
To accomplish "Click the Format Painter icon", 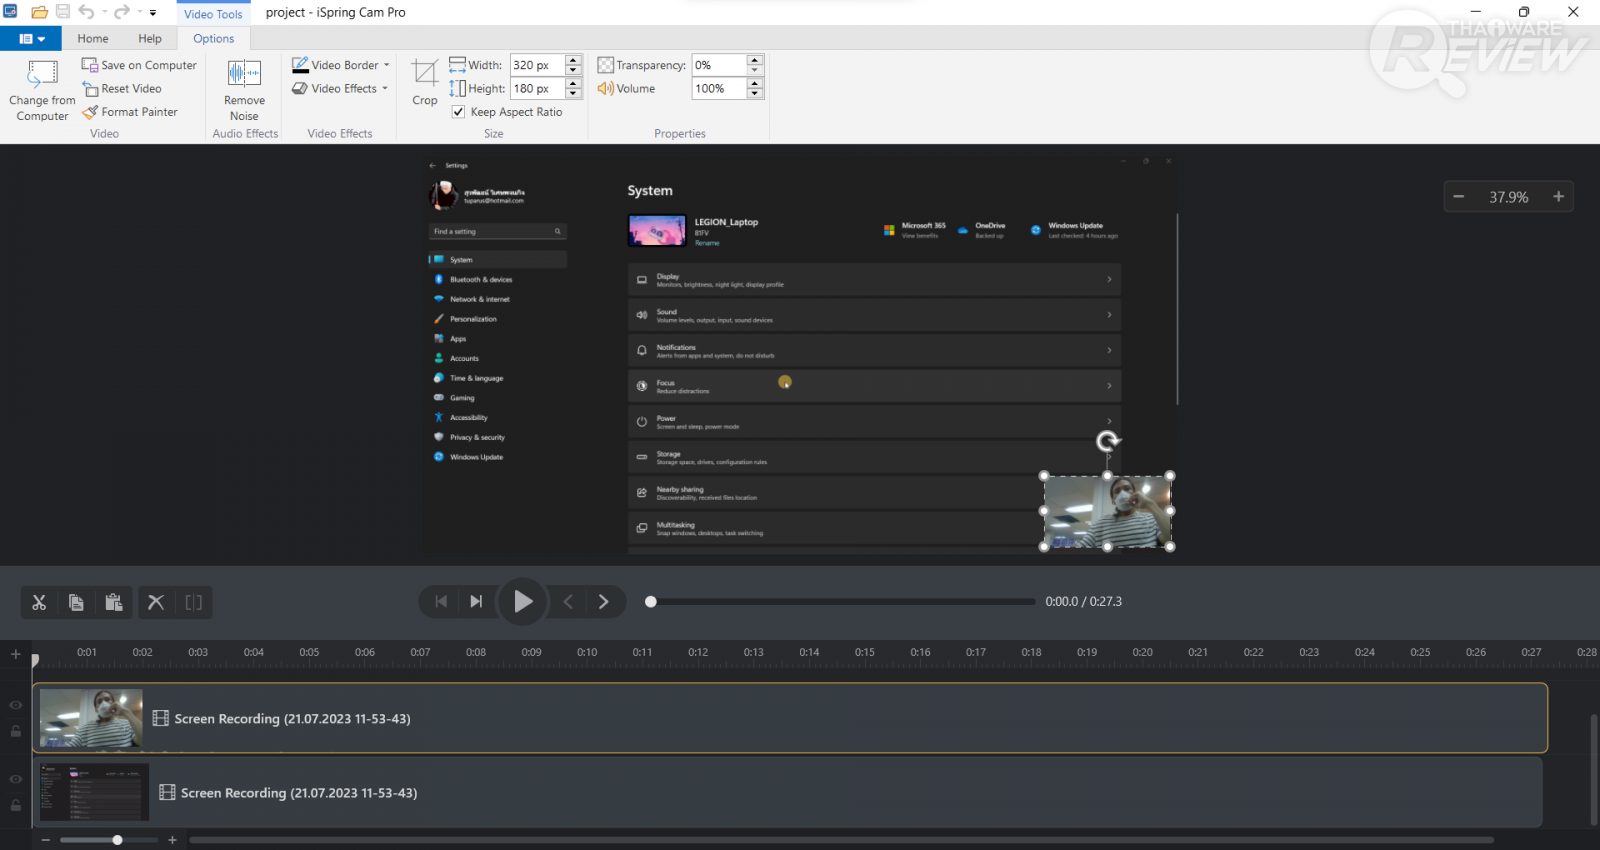I will pyautogui.click(x=90, y=112).
